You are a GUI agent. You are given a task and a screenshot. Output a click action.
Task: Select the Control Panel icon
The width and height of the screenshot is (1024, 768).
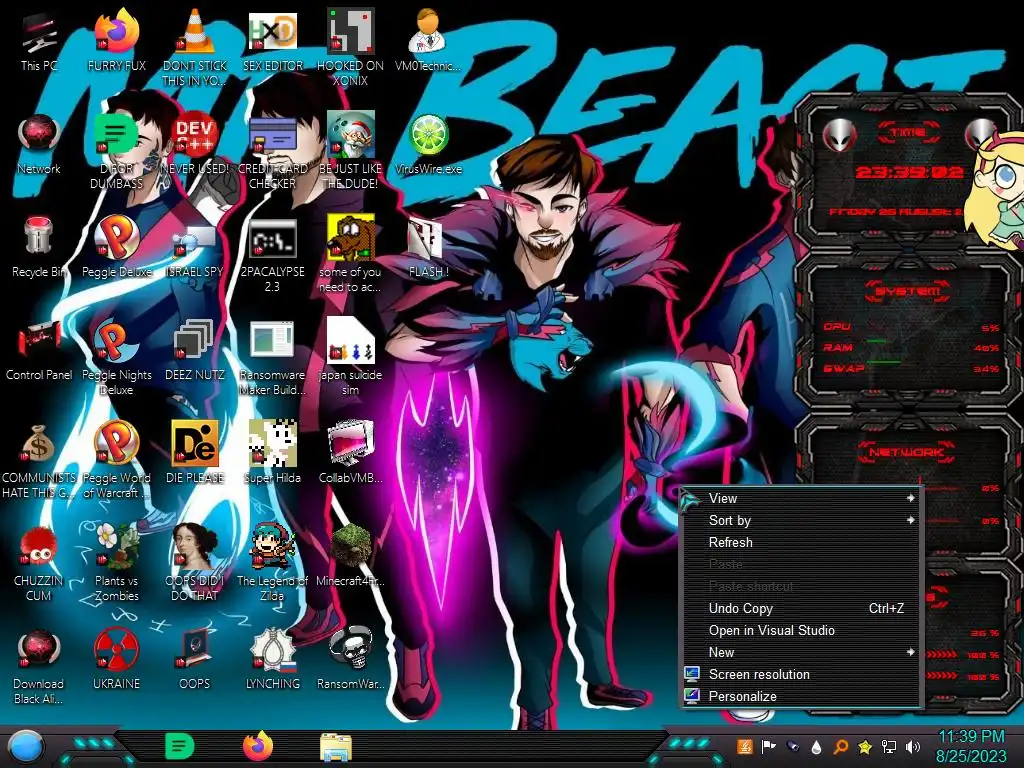pyautogui.click(x=39, y=350)
